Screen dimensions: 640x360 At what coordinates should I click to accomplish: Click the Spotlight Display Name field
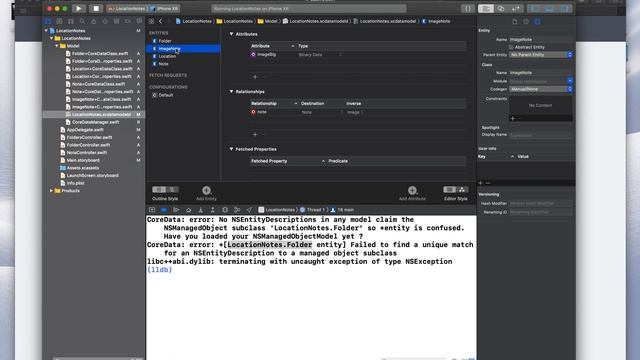click(540, 135)
